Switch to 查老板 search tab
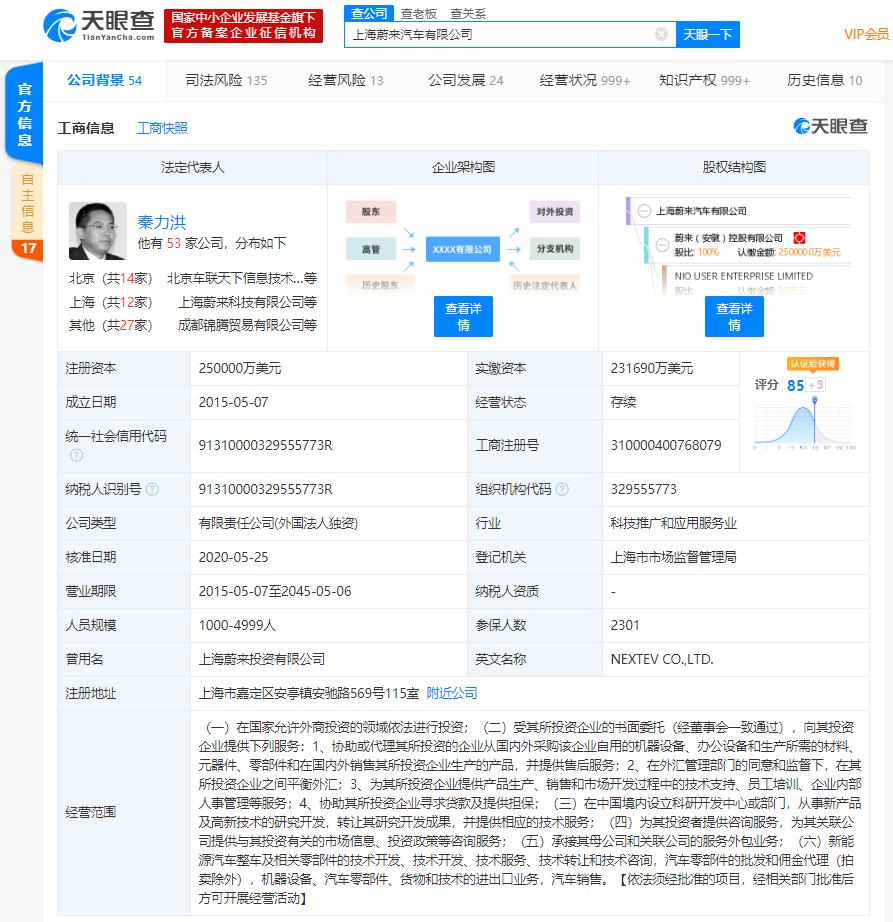This screenshot has width=893, height=922. 419,14
